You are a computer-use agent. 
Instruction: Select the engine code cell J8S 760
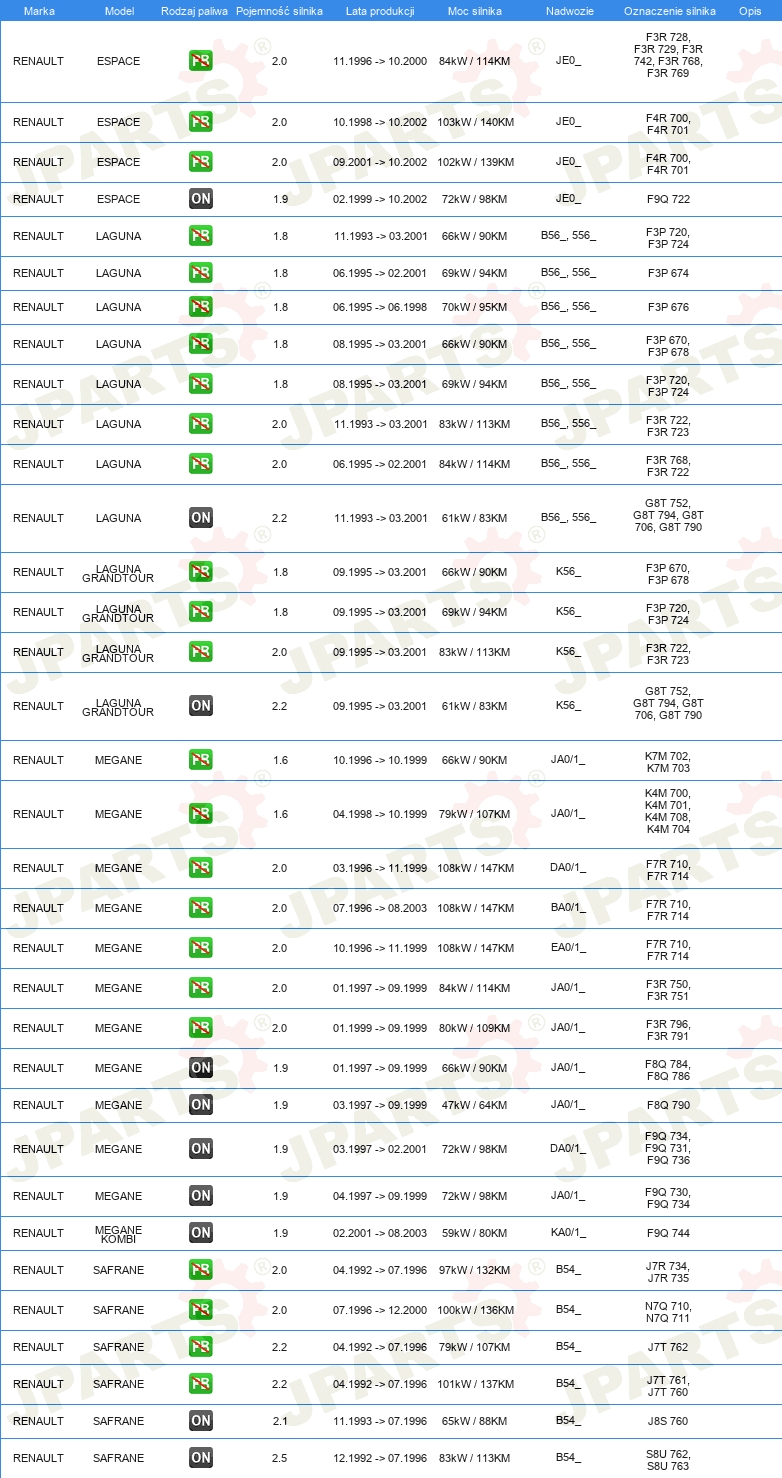click(668, 1421)
